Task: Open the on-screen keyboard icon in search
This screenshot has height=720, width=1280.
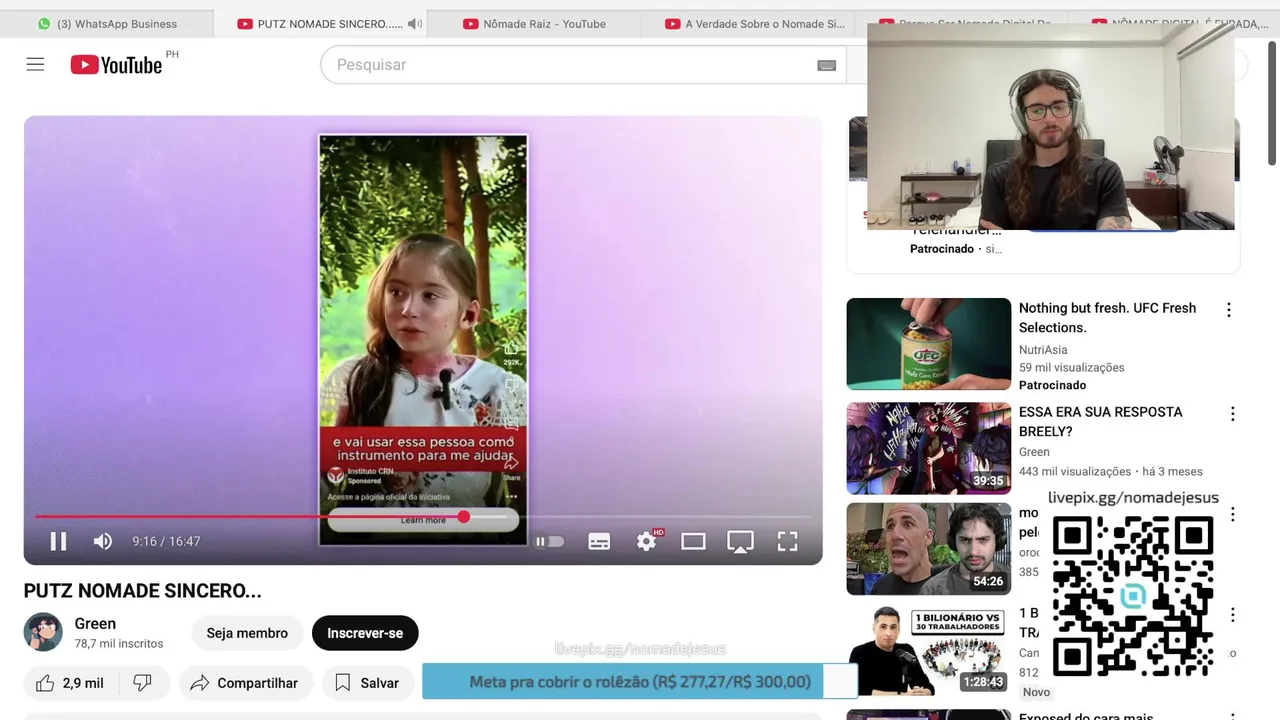Action: point(826,65)
